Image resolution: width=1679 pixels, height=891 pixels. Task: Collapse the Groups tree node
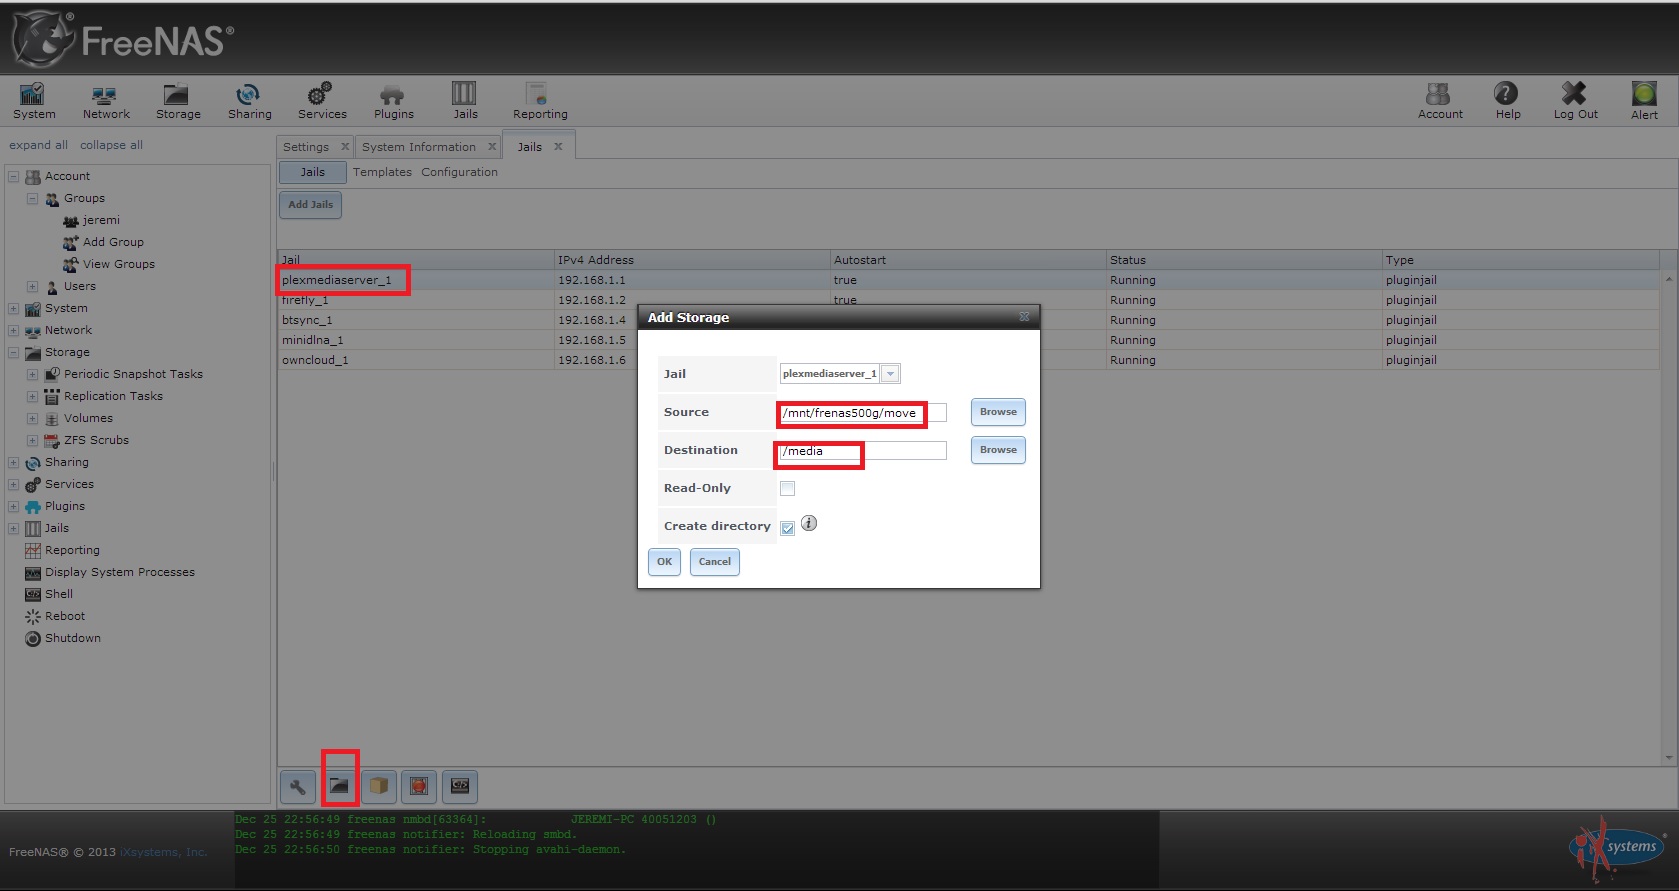(x=33, y=199)
